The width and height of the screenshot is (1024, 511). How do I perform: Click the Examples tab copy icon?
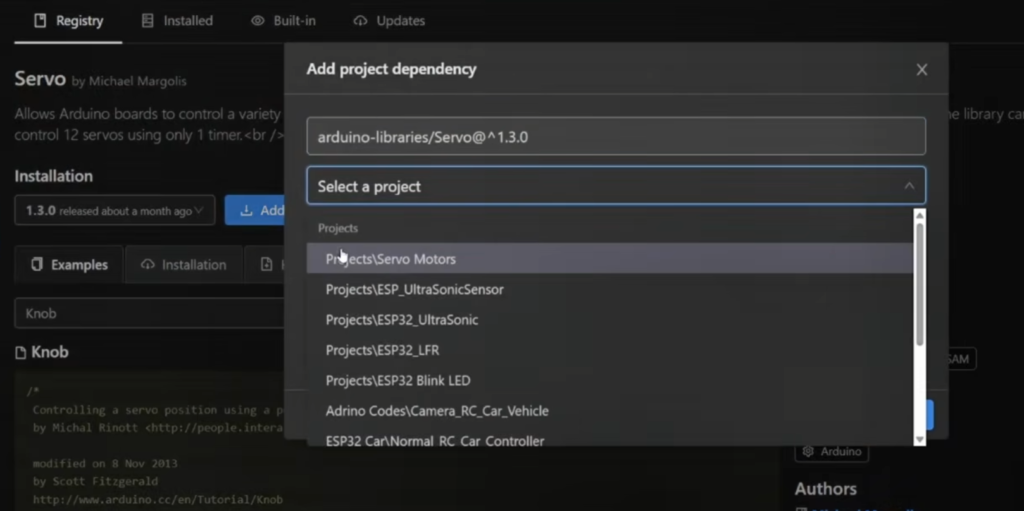click(37, 264)
